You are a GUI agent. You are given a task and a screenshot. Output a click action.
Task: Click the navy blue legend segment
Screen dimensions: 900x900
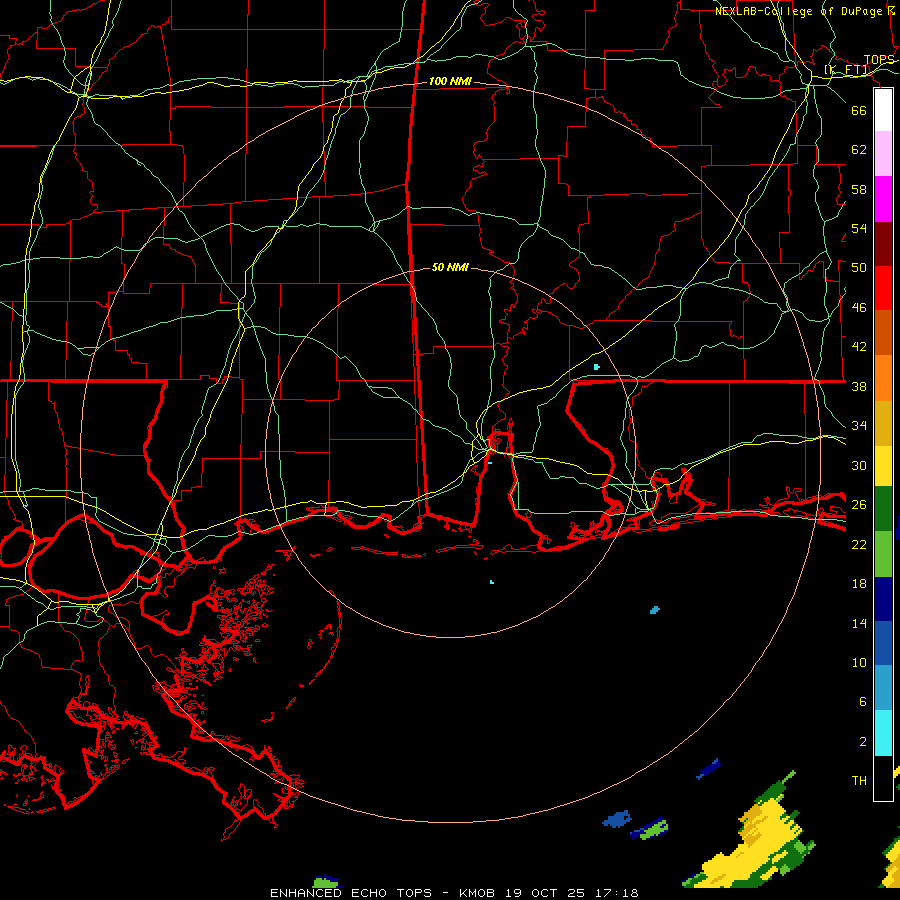coord(883,599)
